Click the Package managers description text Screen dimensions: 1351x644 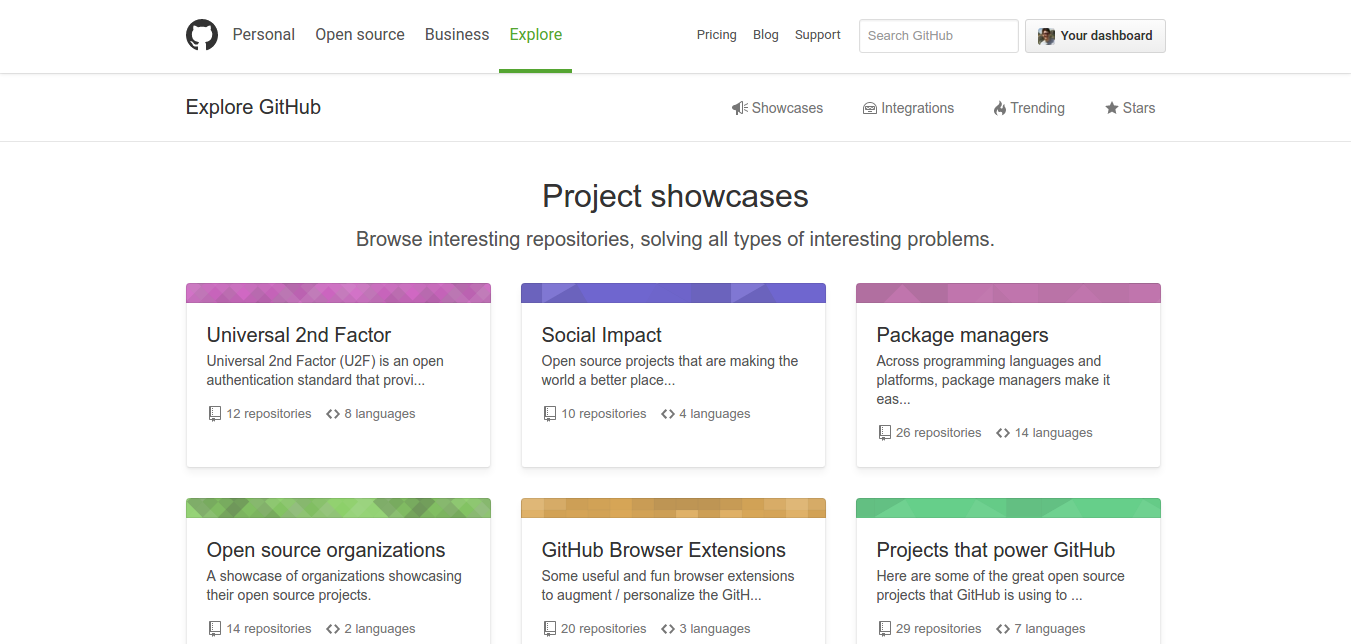[994, 380]
